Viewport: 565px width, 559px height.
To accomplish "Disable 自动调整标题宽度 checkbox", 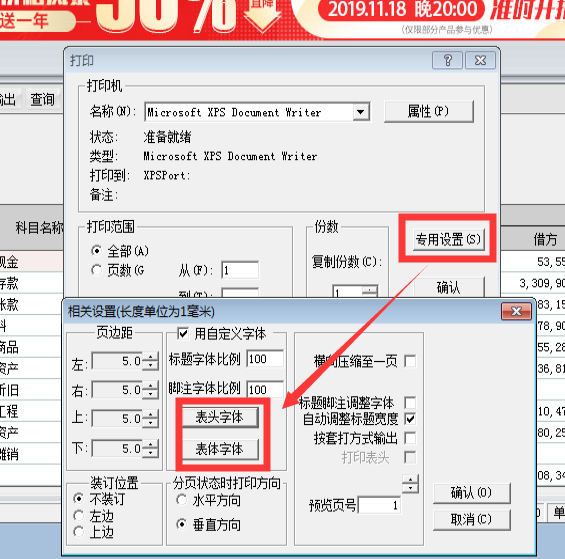I will pyautogui.click(x=410, y=419).
